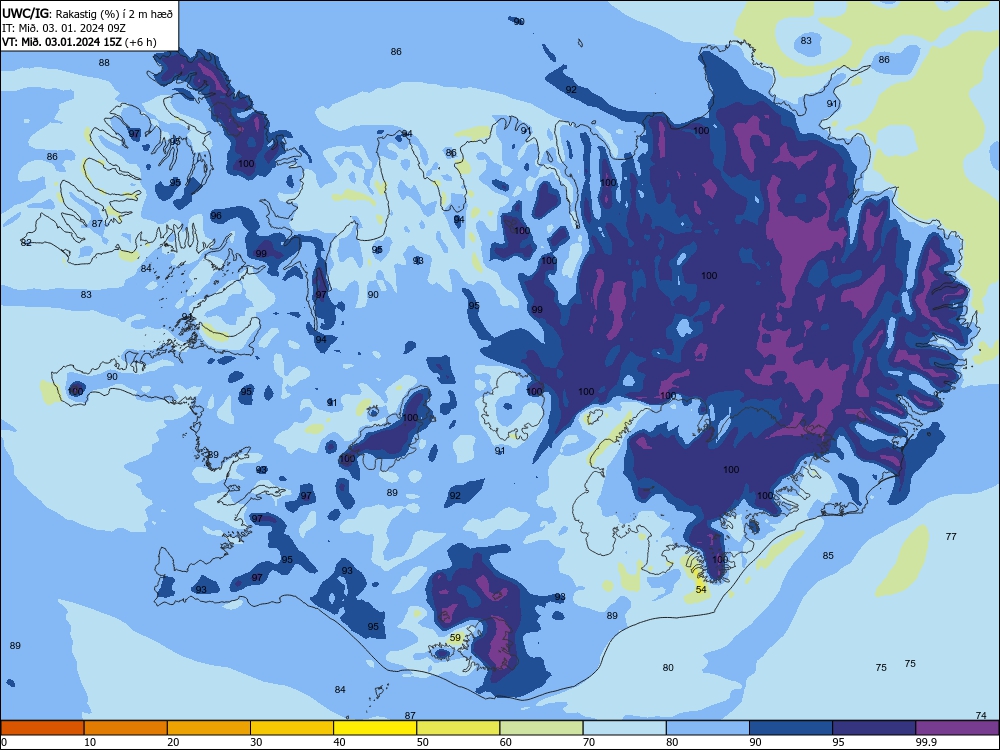Click the '85' humidity value label

(x=828, y=555)
